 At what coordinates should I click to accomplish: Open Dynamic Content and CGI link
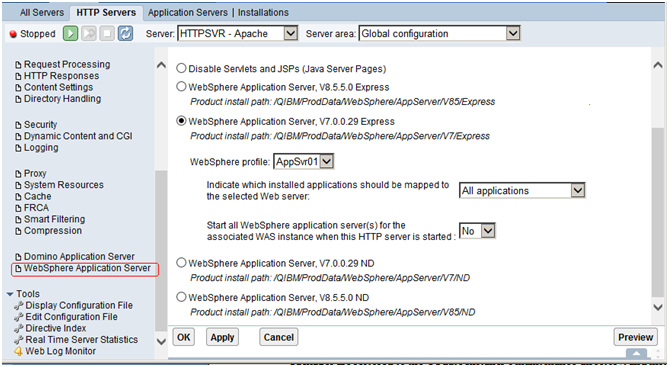(78, 136)
